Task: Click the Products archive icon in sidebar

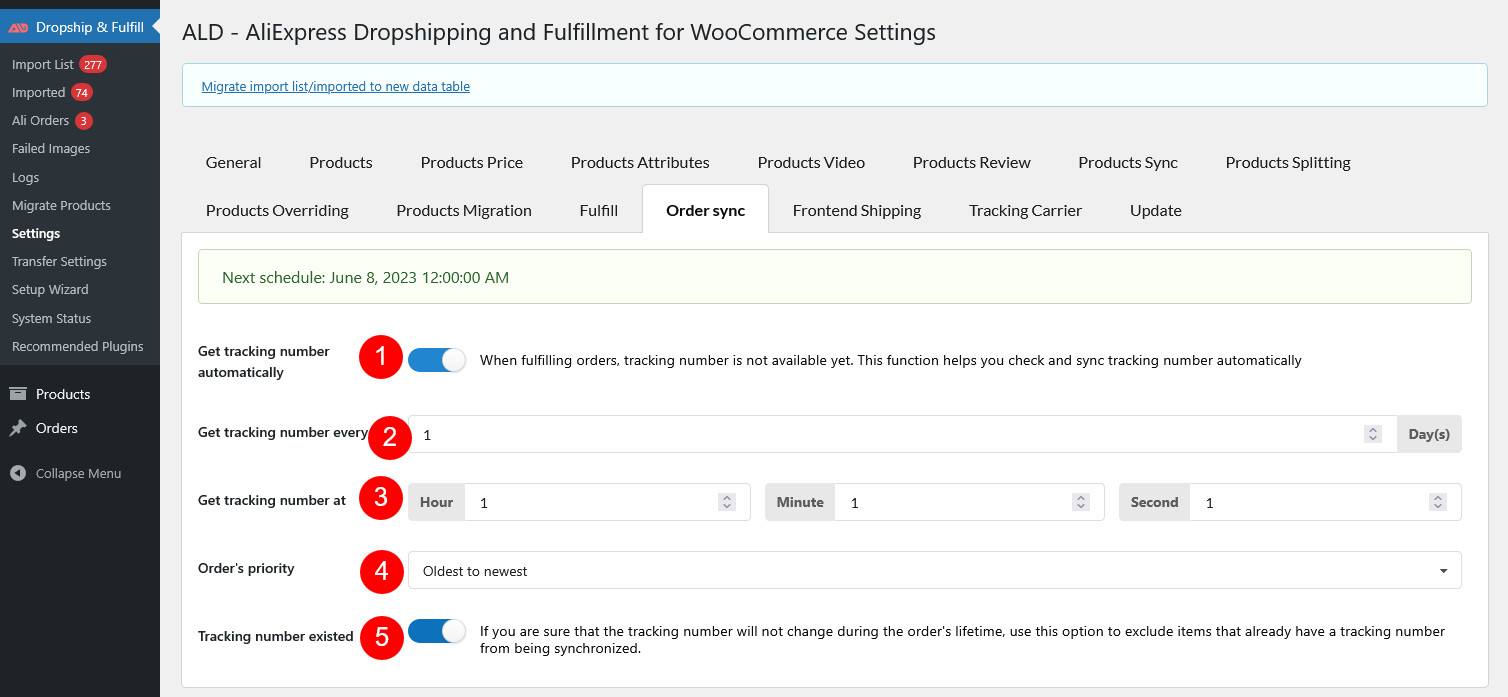Action: click(x=18, y=394)
